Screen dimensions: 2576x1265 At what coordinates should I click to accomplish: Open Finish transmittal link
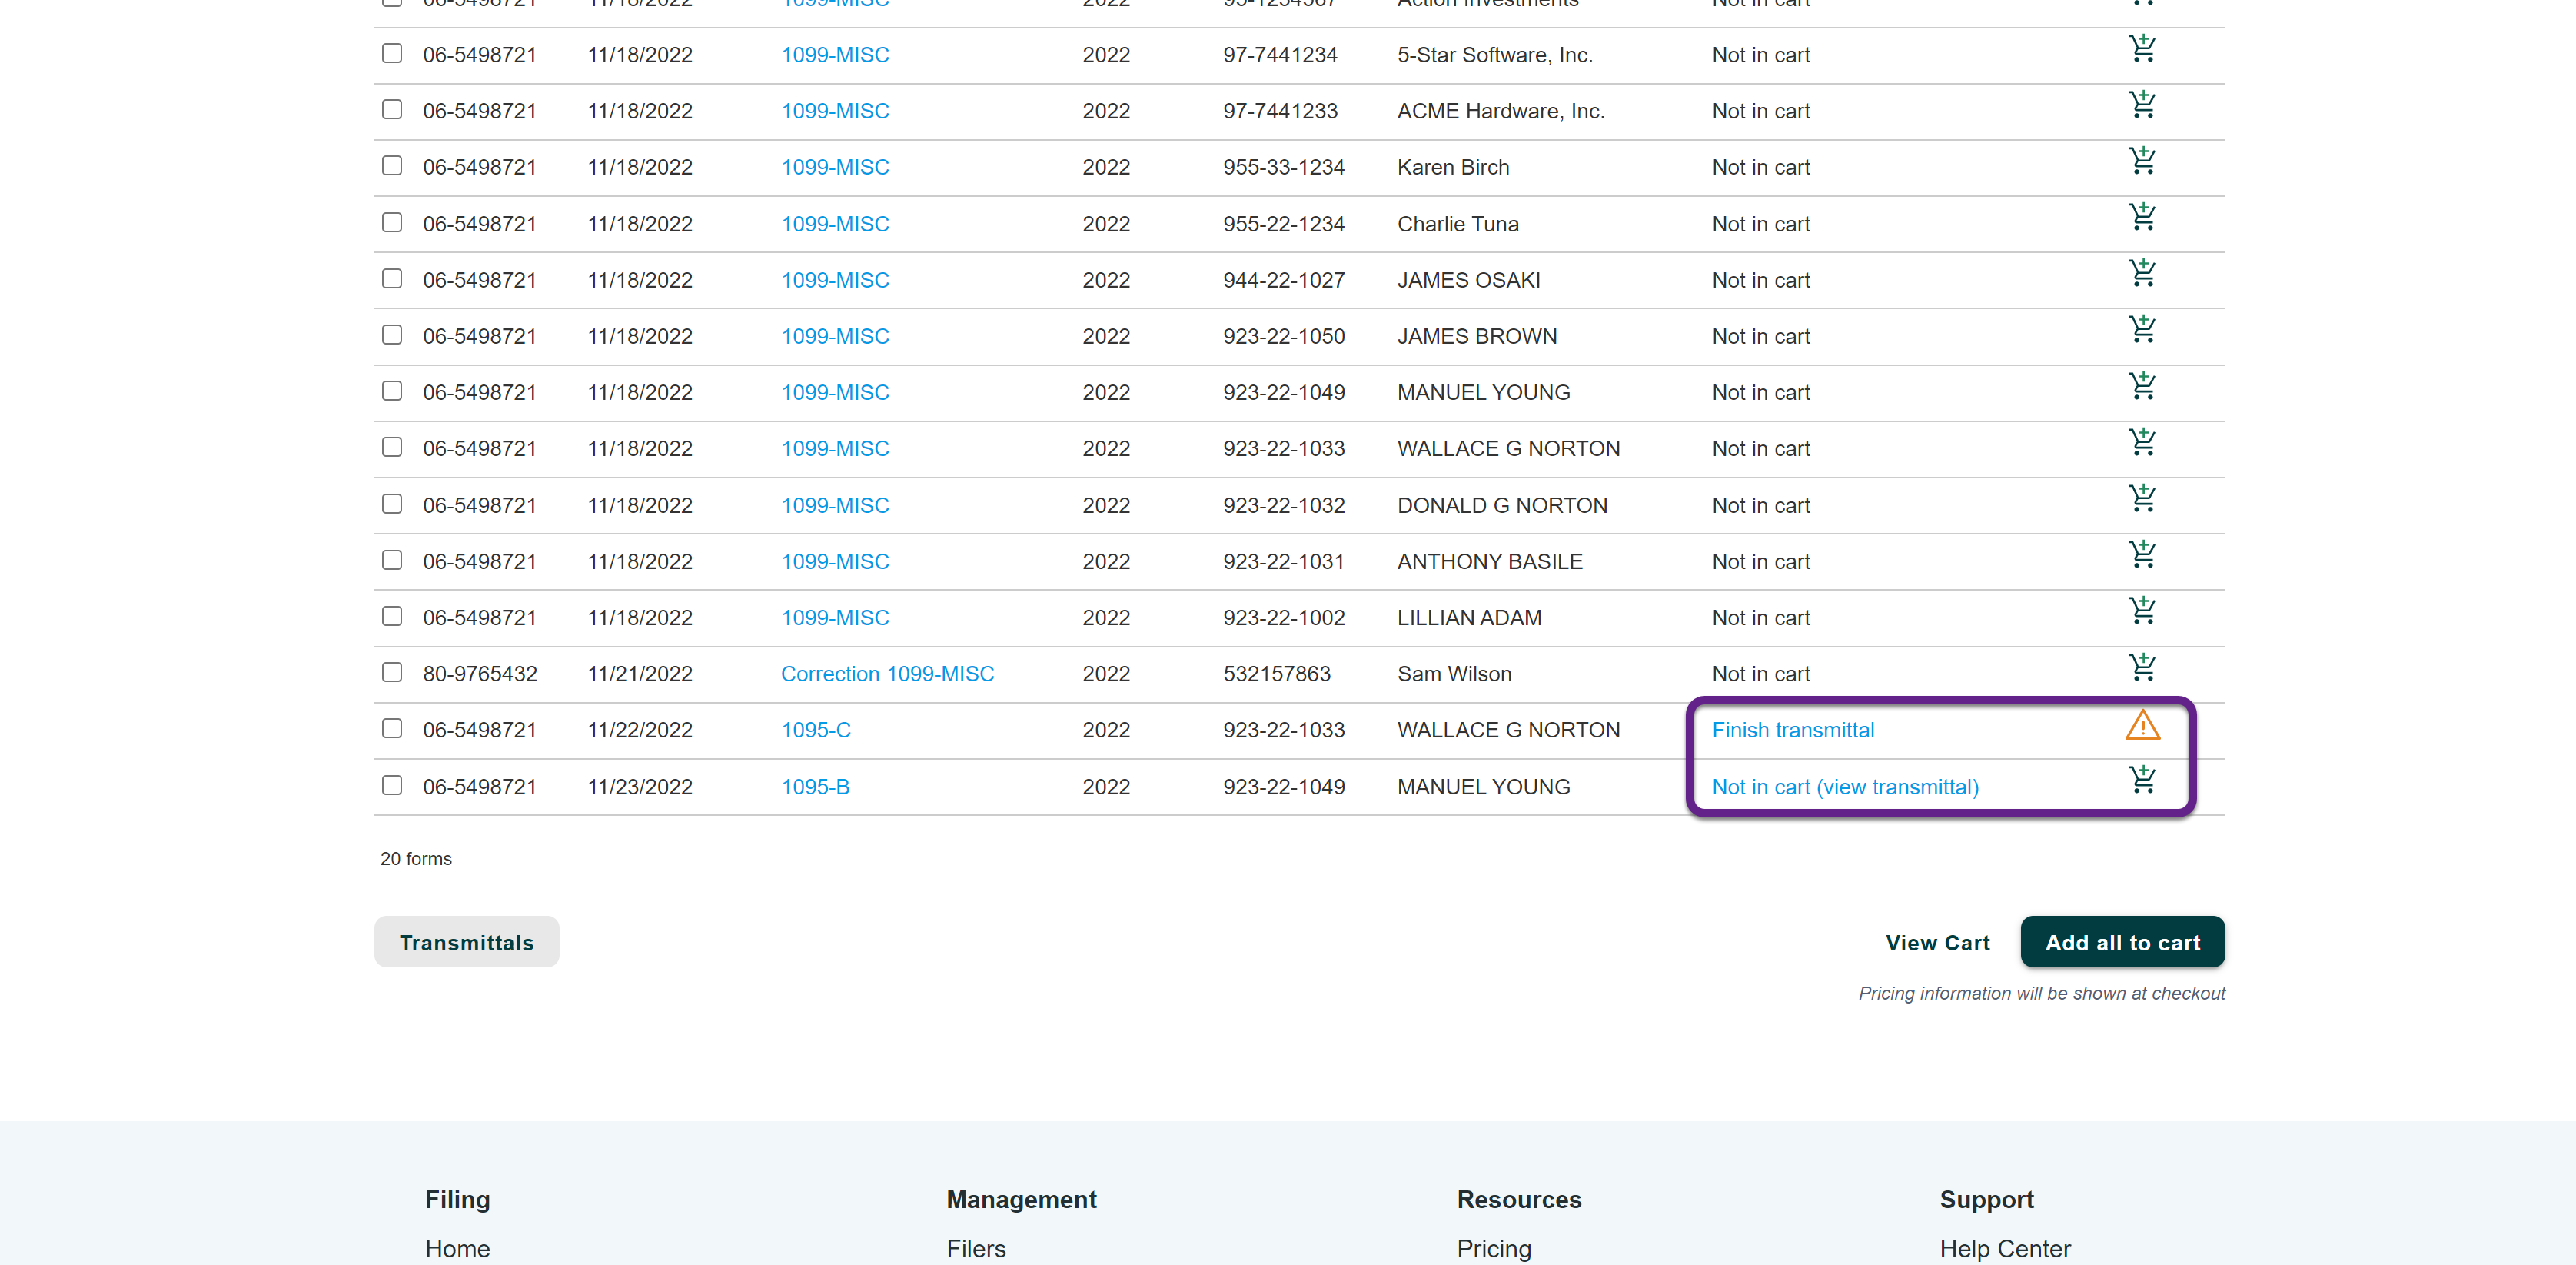[x=1792, y=730]
